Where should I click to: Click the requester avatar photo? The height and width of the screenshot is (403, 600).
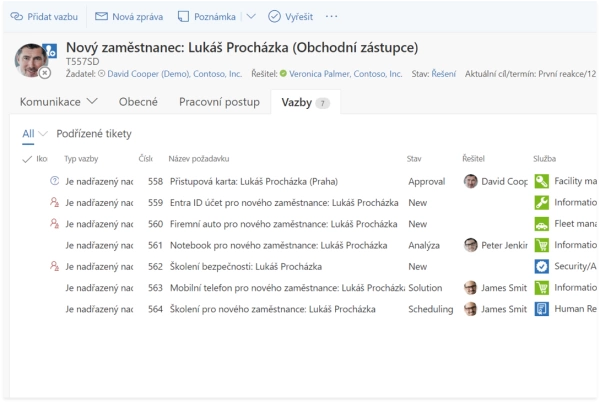(x=31, y=60)
